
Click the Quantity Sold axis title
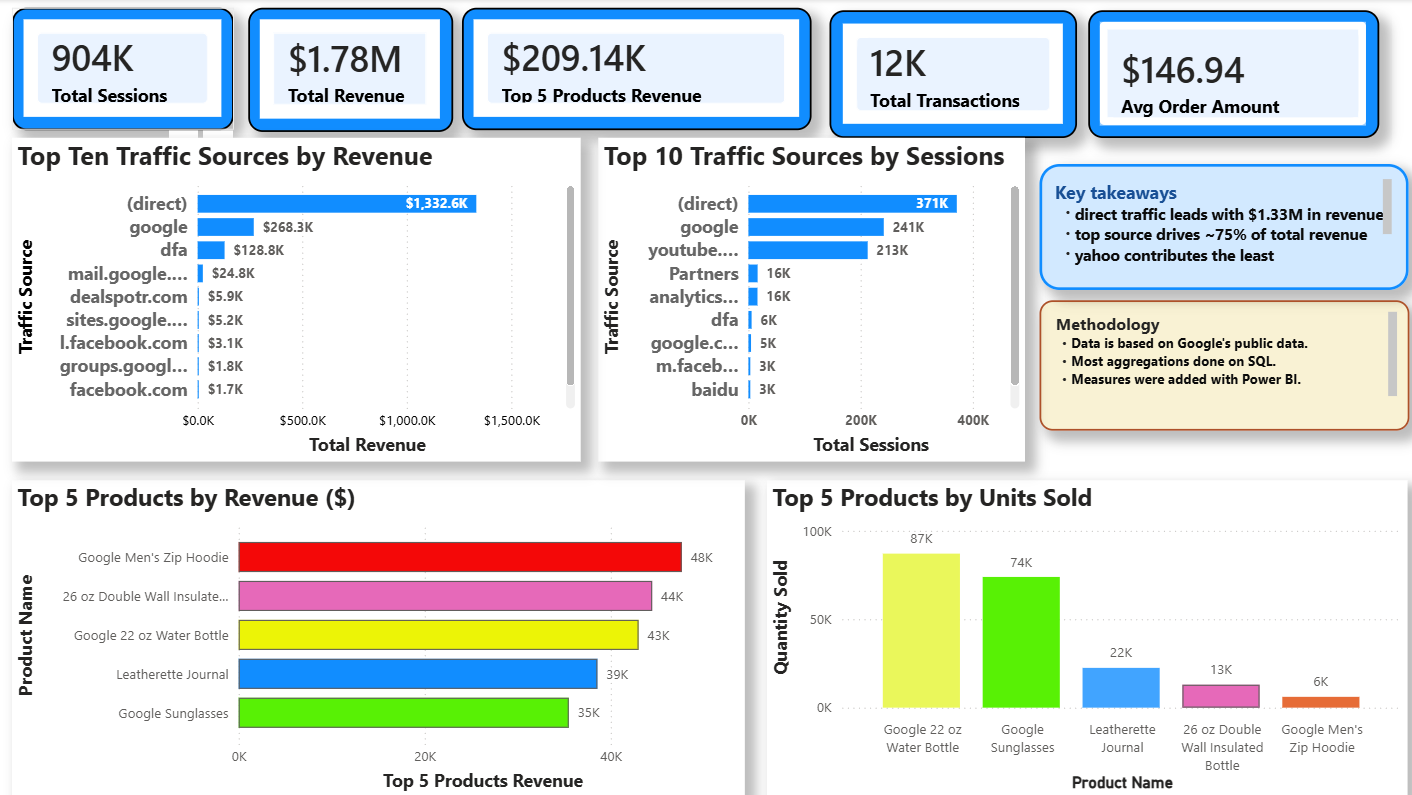782,617
